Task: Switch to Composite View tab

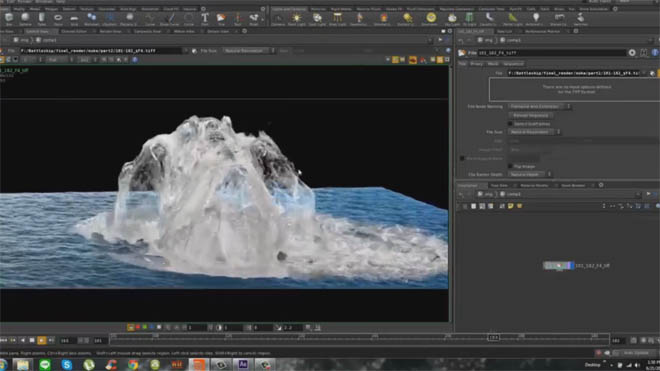Action: tap(147, 31)
